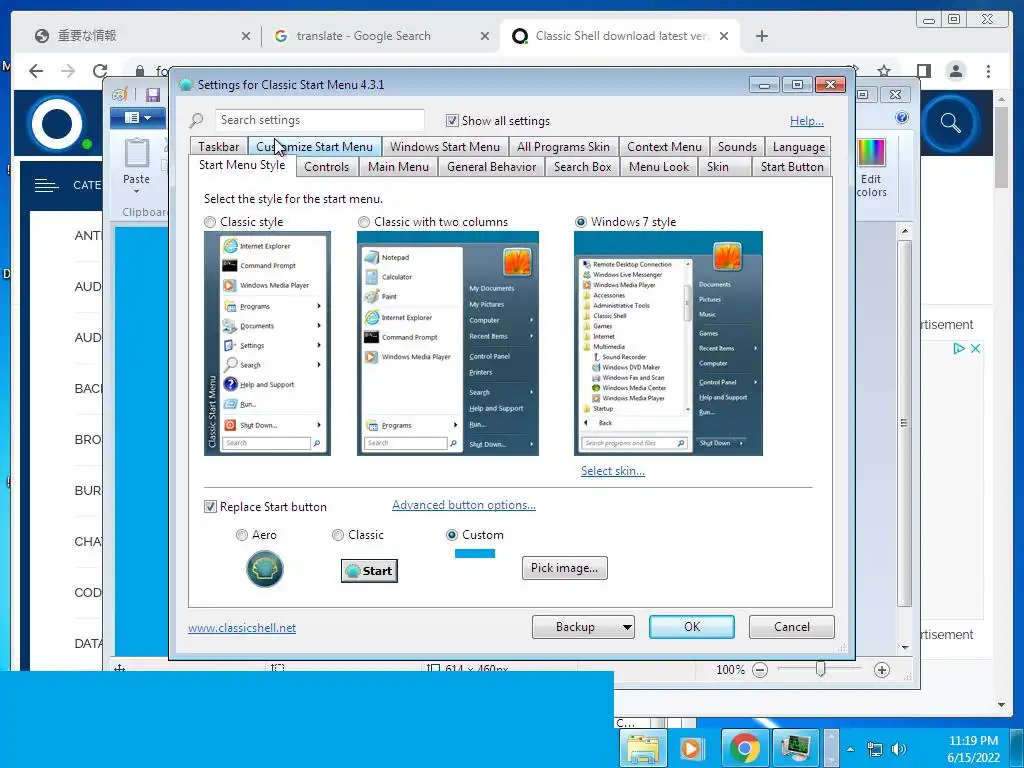Close the translate - Google Search tab
1024x768 pixels.
[485, 36]
